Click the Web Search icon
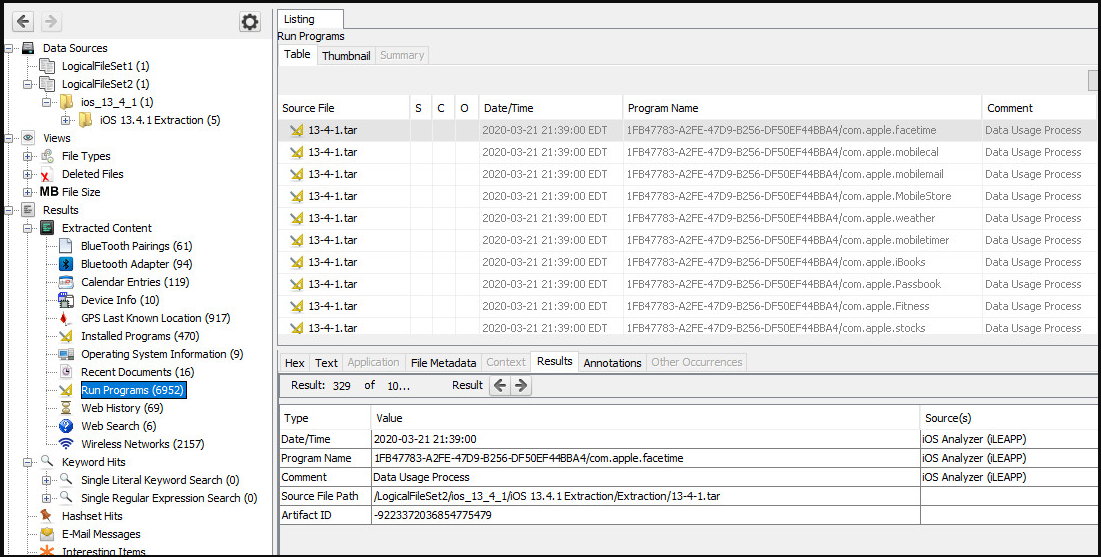The width and height of the screenshot is (1101, 557). [66, 426]
